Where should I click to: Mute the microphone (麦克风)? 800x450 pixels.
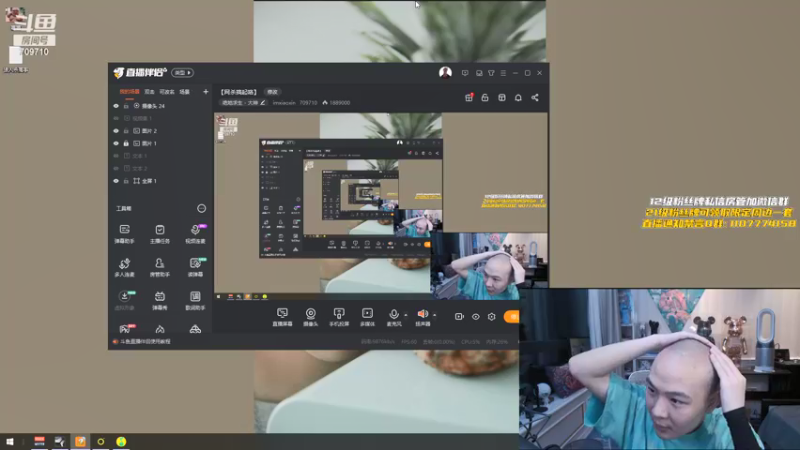point(393,317)
